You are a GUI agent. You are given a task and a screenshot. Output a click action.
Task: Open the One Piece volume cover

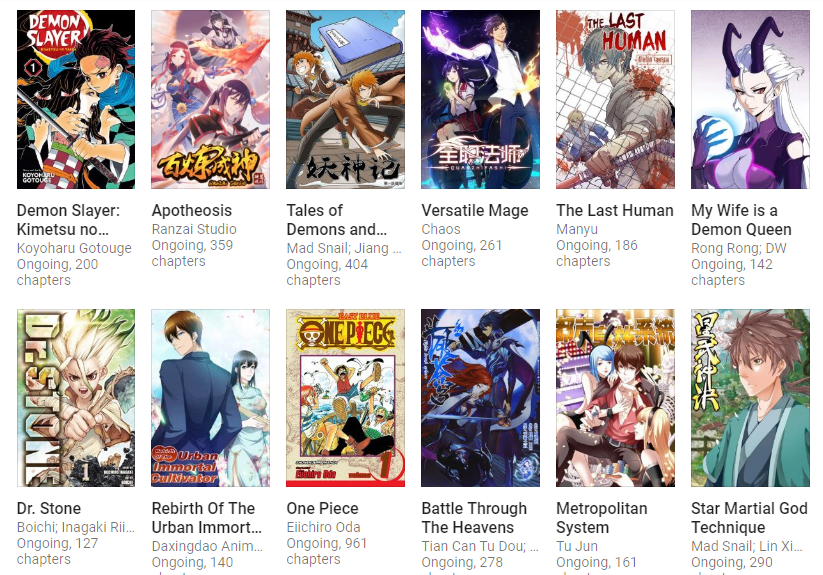click(345, 398)
